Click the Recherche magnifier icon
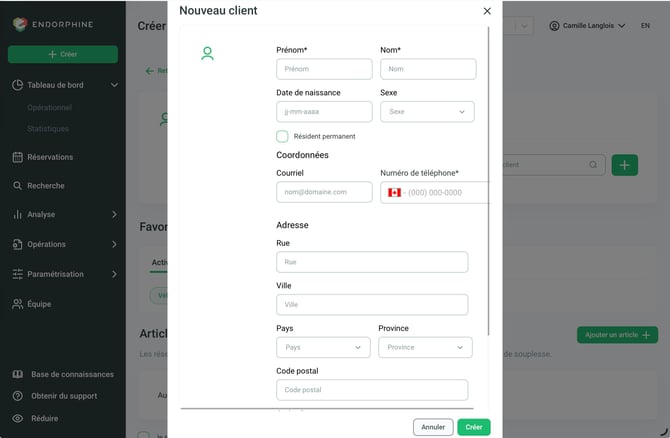The height and width of the screenshot is (438, 670). pyautogui.click(x=18, y=186)
